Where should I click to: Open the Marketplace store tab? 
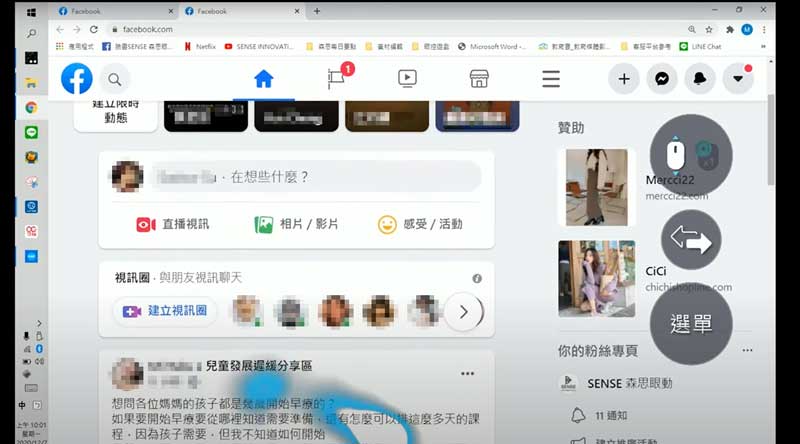pos(479,79)
